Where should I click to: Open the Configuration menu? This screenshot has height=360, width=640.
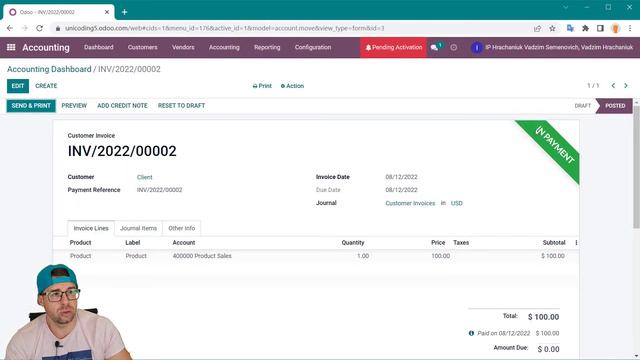[313, 47]
